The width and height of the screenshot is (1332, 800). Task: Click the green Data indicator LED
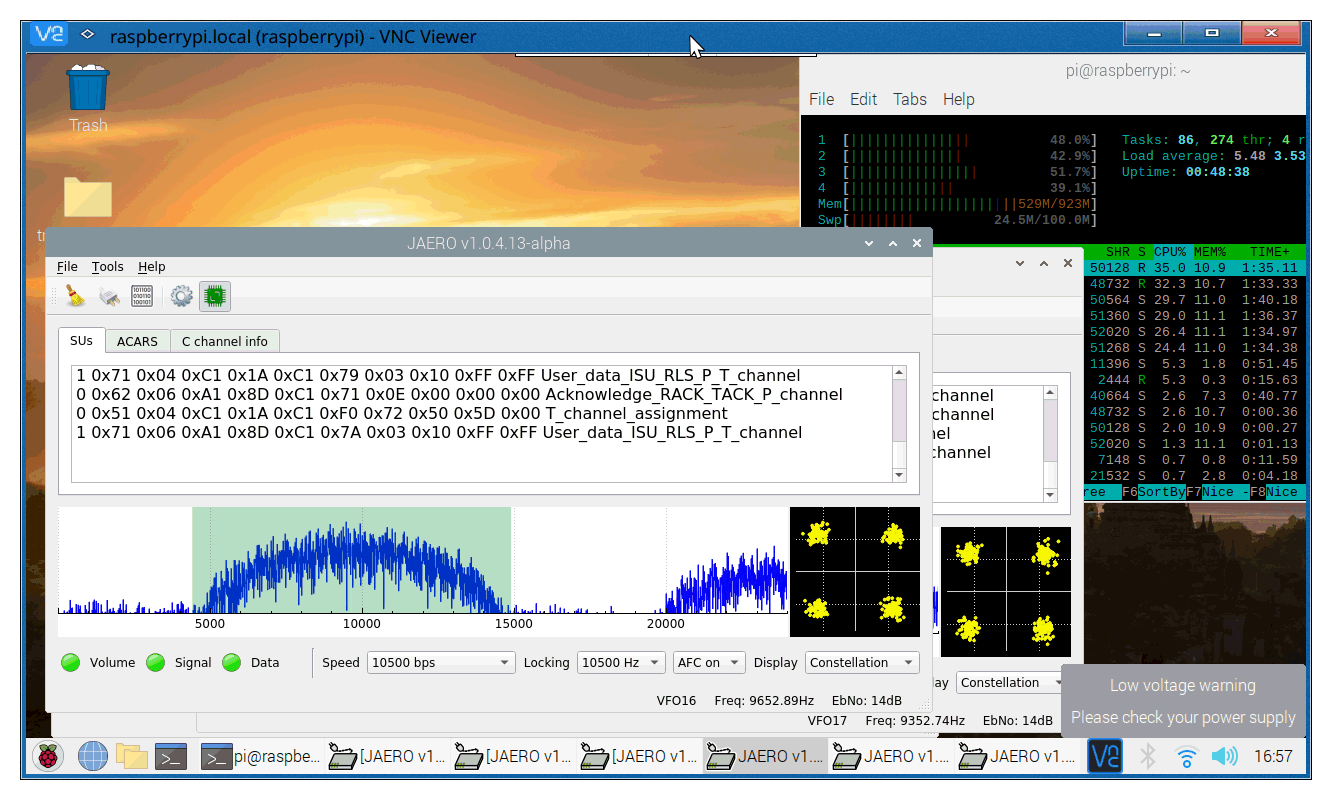tap(232, 662)
